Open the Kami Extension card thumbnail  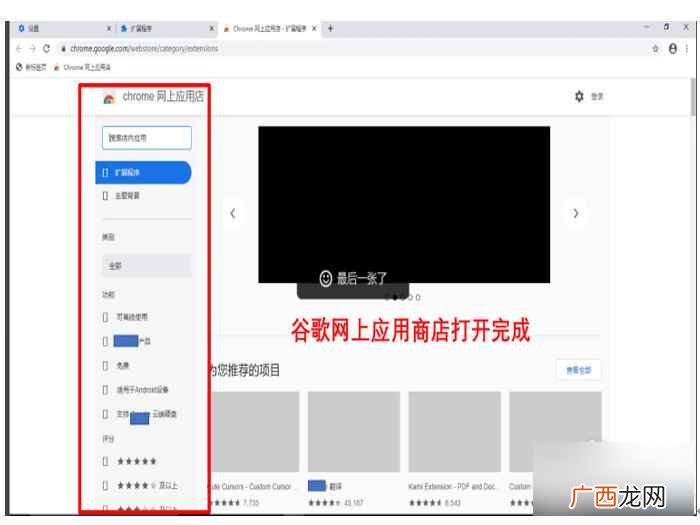(454, 432)
